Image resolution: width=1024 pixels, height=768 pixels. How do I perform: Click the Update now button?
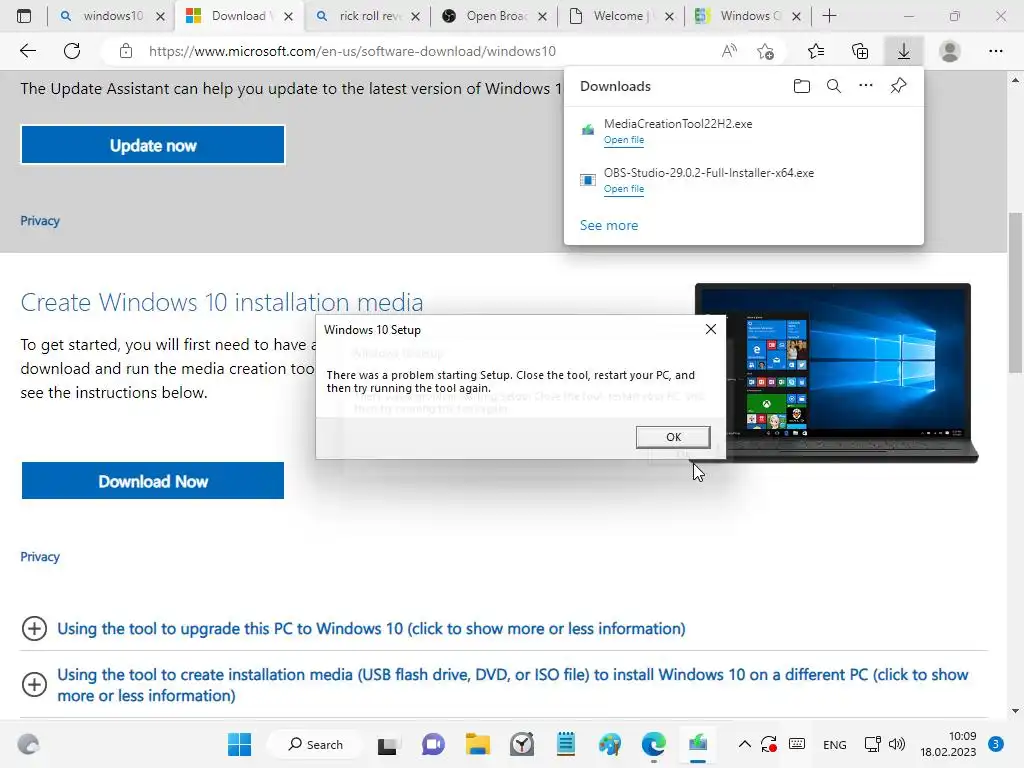click(153, 145)
